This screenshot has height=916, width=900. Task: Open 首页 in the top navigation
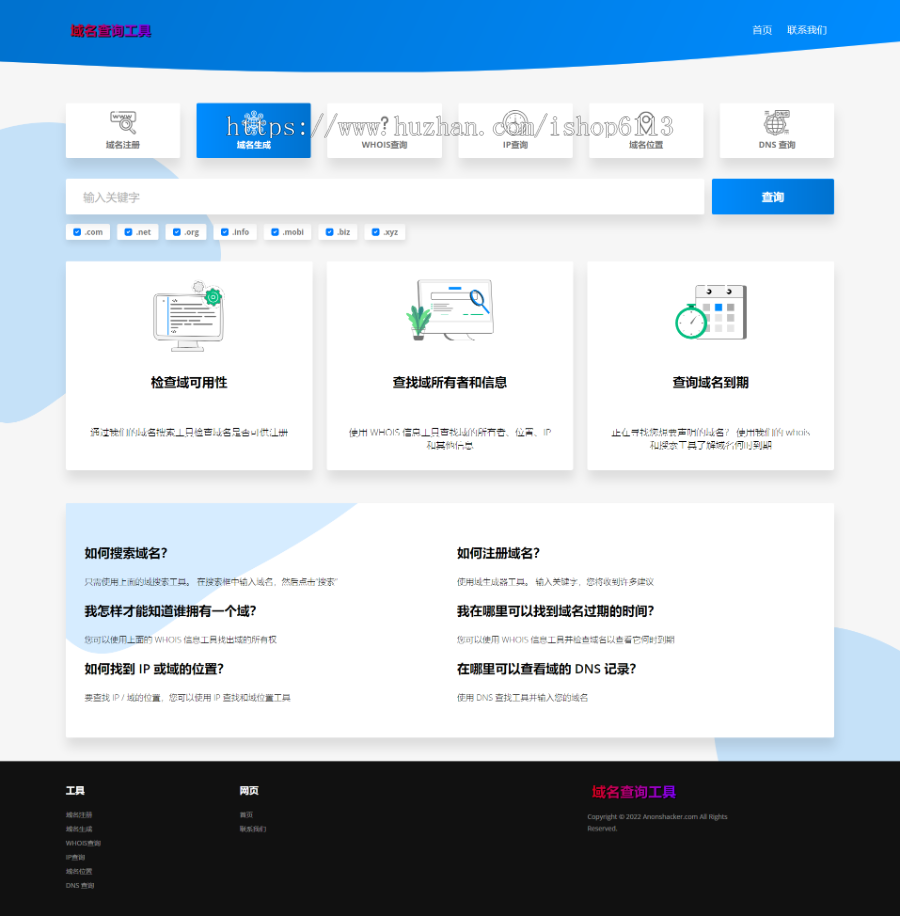(762, 30)
